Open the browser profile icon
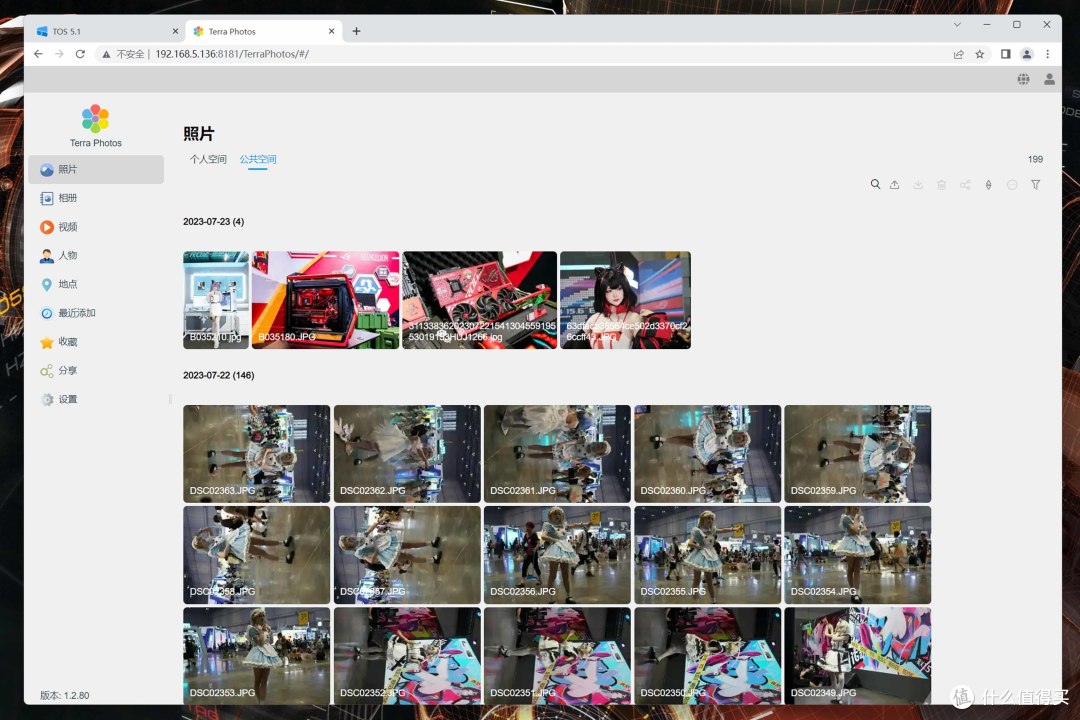Viewport: 1080px width, 720px height. pyautogui.click(x=1026, y=54)
